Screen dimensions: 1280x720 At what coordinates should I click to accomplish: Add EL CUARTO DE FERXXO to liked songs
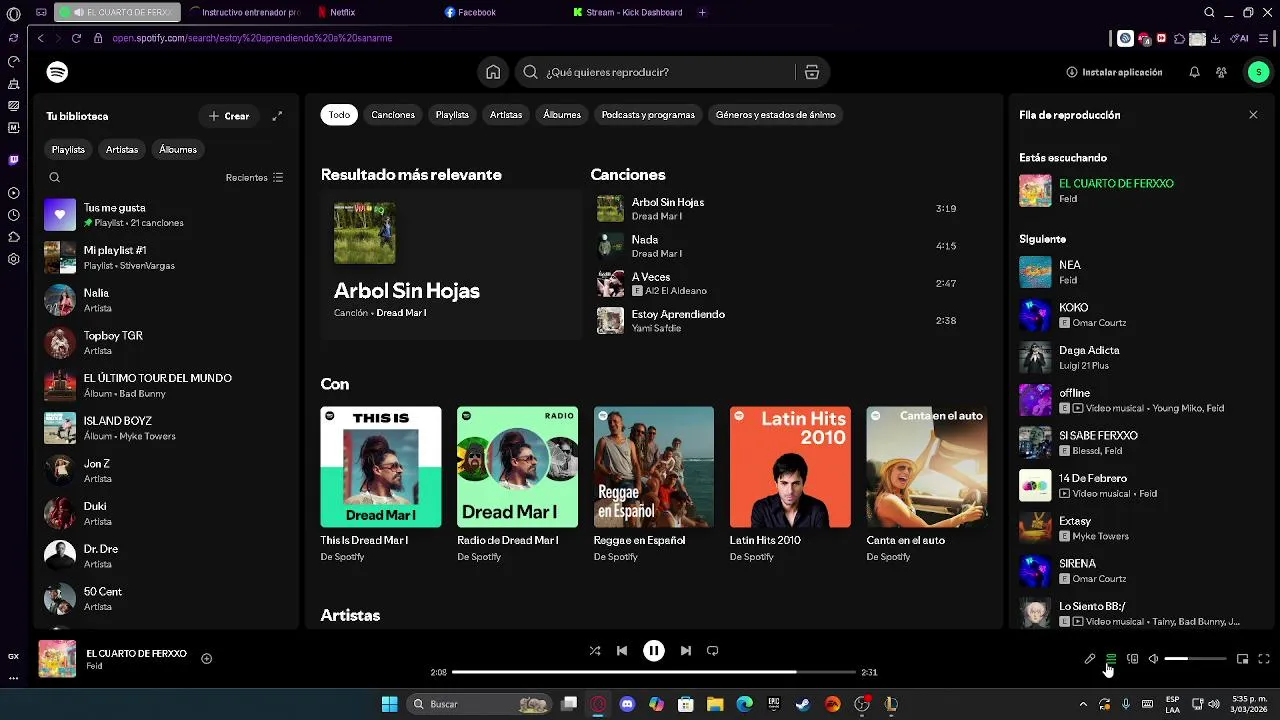(206, 658)
